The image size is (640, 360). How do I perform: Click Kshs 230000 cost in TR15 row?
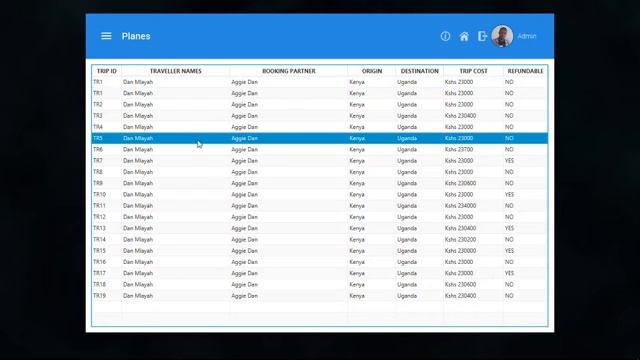click(x=460, y=251)
